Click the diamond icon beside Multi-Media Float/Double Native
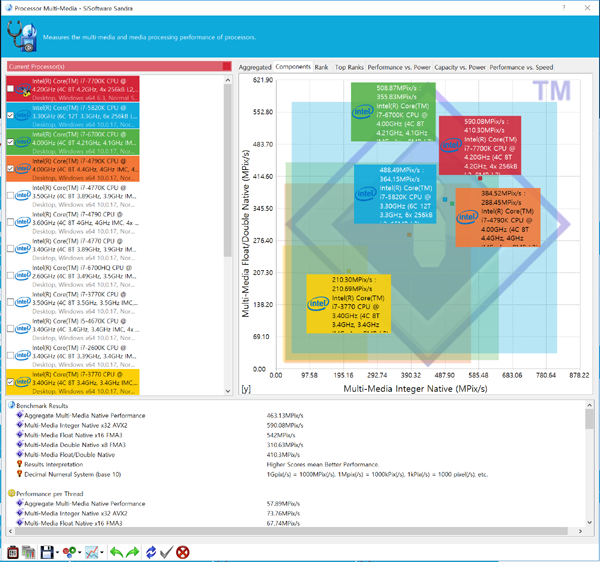The image size is (600, 562). click(x=20, y=454)
